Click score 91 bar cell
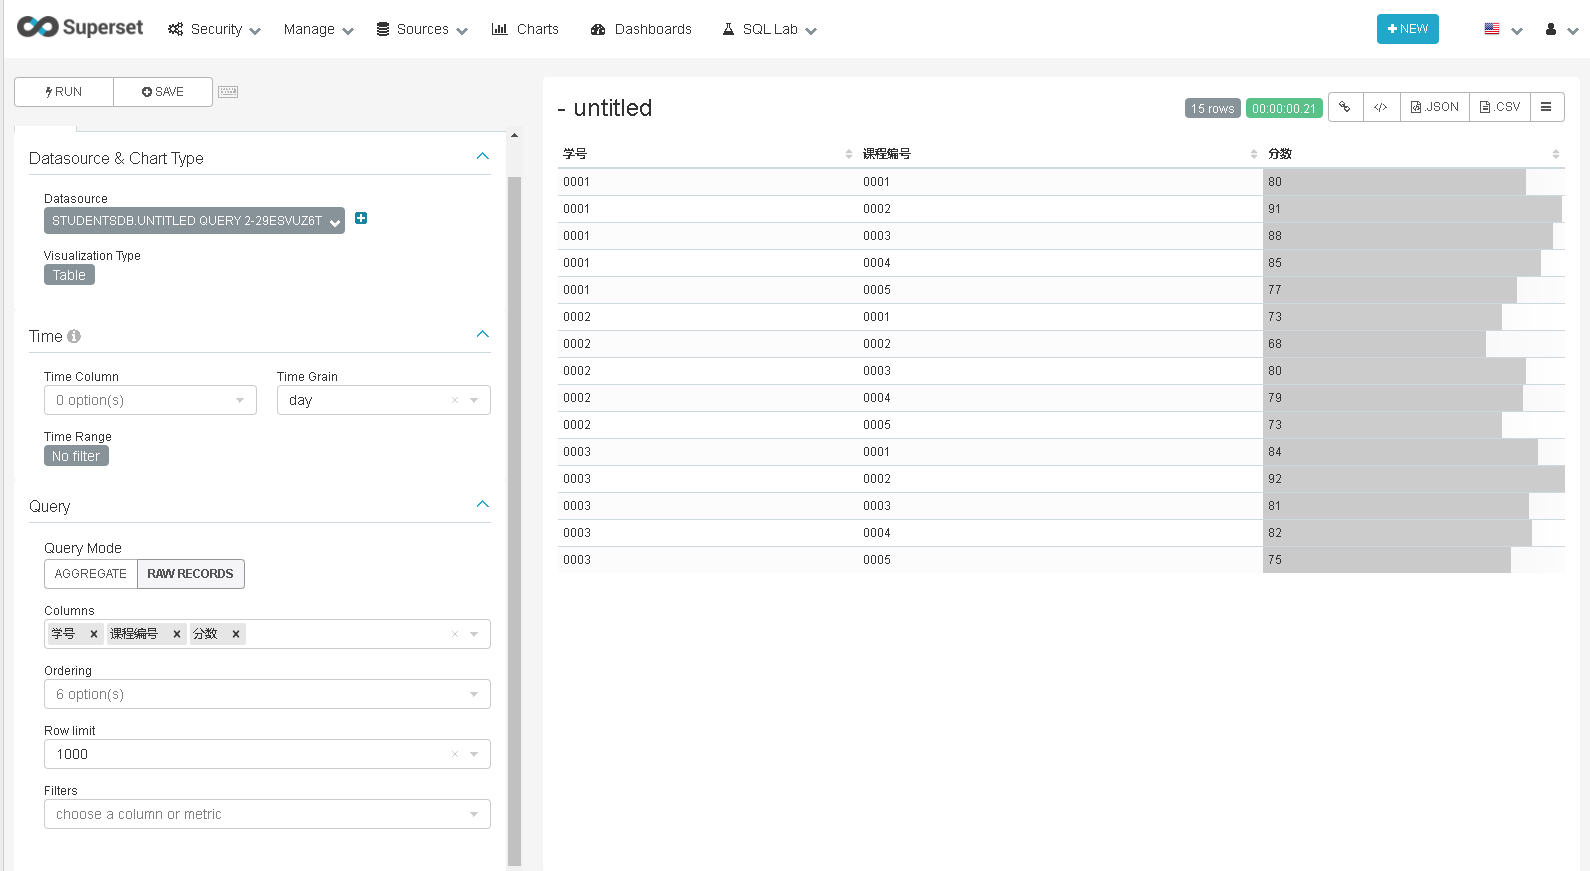This screenshot has width=1590, height=871. 1414,209
